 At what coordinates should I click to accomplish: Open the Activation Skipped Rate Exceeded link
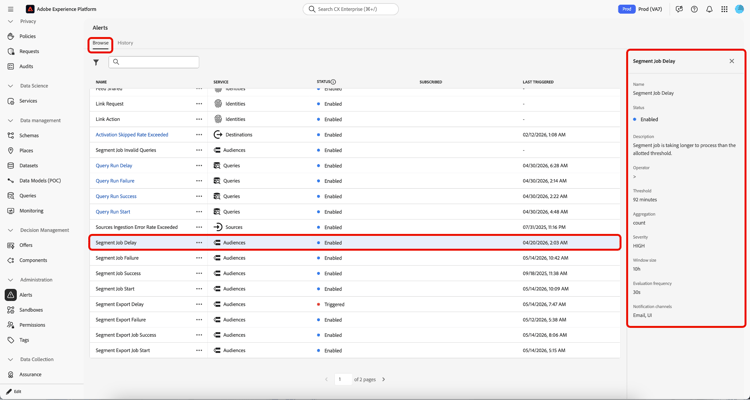pyautogui.click(x=132, y=135)
